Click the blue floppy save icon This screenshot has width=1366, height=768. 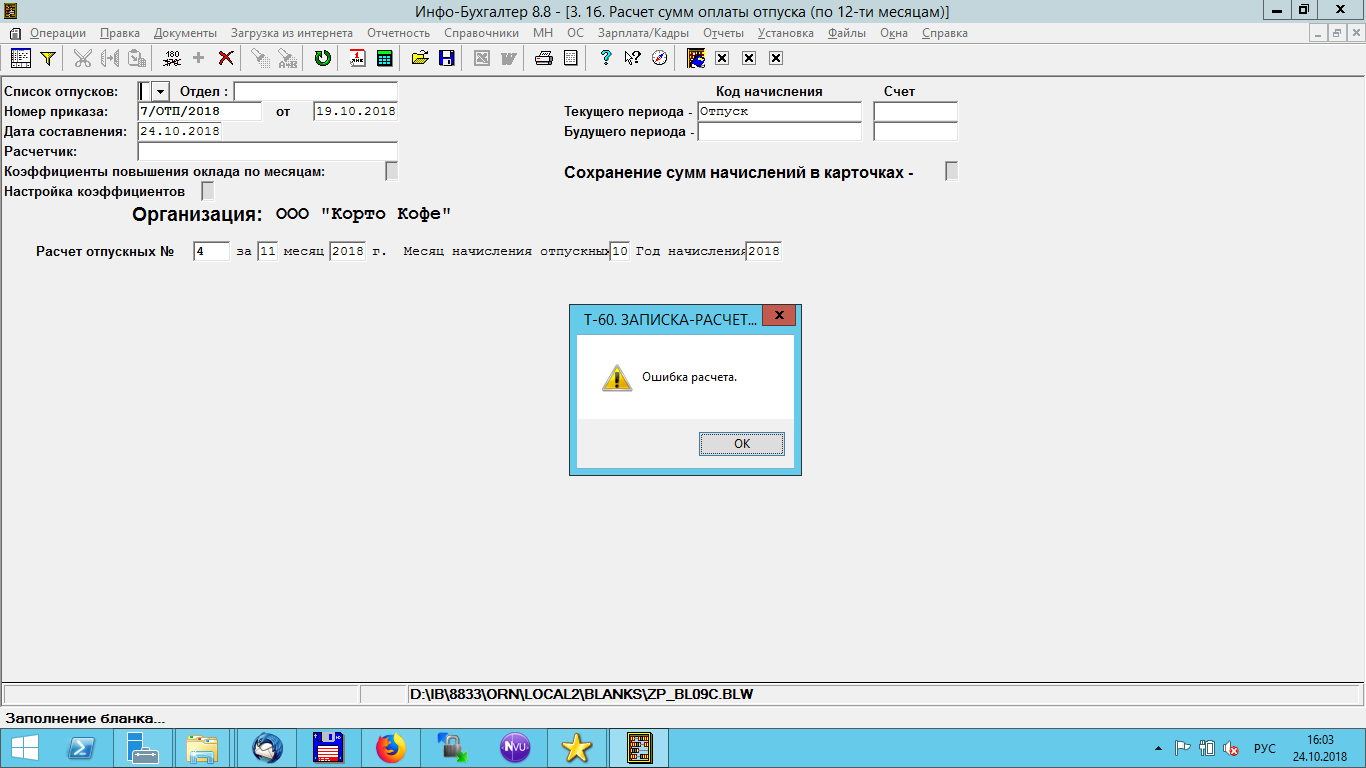tap(446, 58)
